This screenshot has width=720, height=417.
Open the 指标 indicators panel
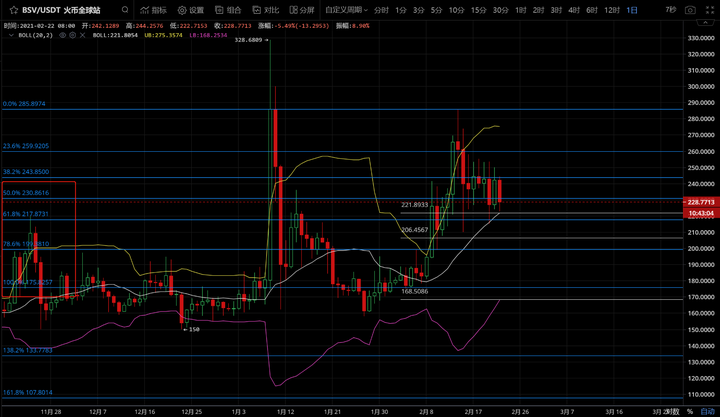pos(154,9)
